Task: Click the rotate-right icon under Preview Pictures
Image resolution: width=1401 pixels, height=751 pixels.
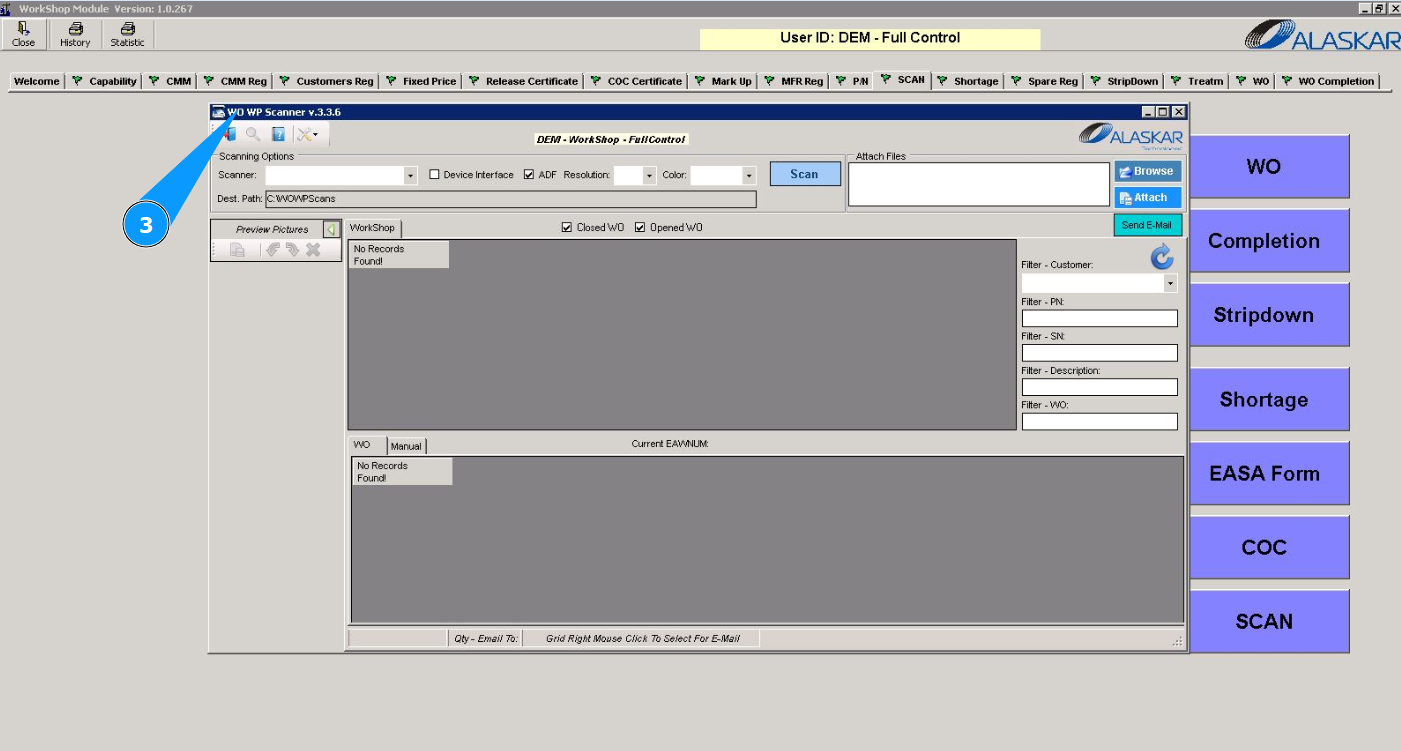Action: coord(292,250)
